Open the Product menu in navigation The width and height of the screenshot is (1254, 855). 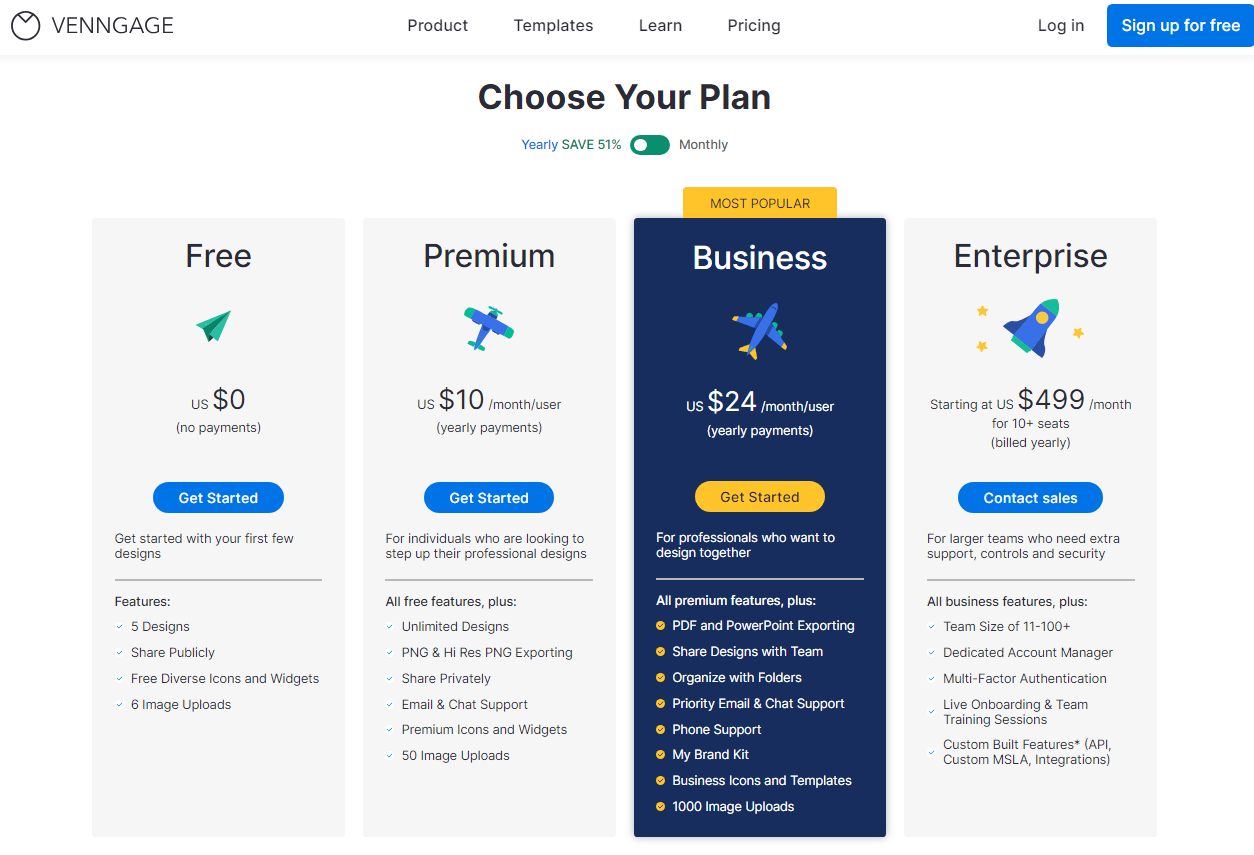438,26
